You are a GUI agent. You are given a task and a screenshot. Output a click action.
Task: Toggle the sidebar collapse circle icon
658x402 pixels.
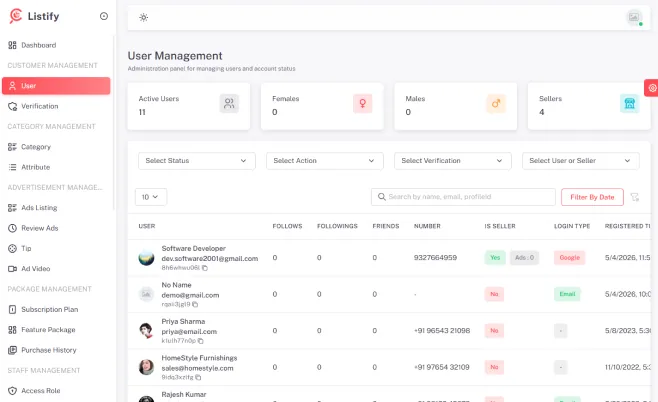click(104, 16)
